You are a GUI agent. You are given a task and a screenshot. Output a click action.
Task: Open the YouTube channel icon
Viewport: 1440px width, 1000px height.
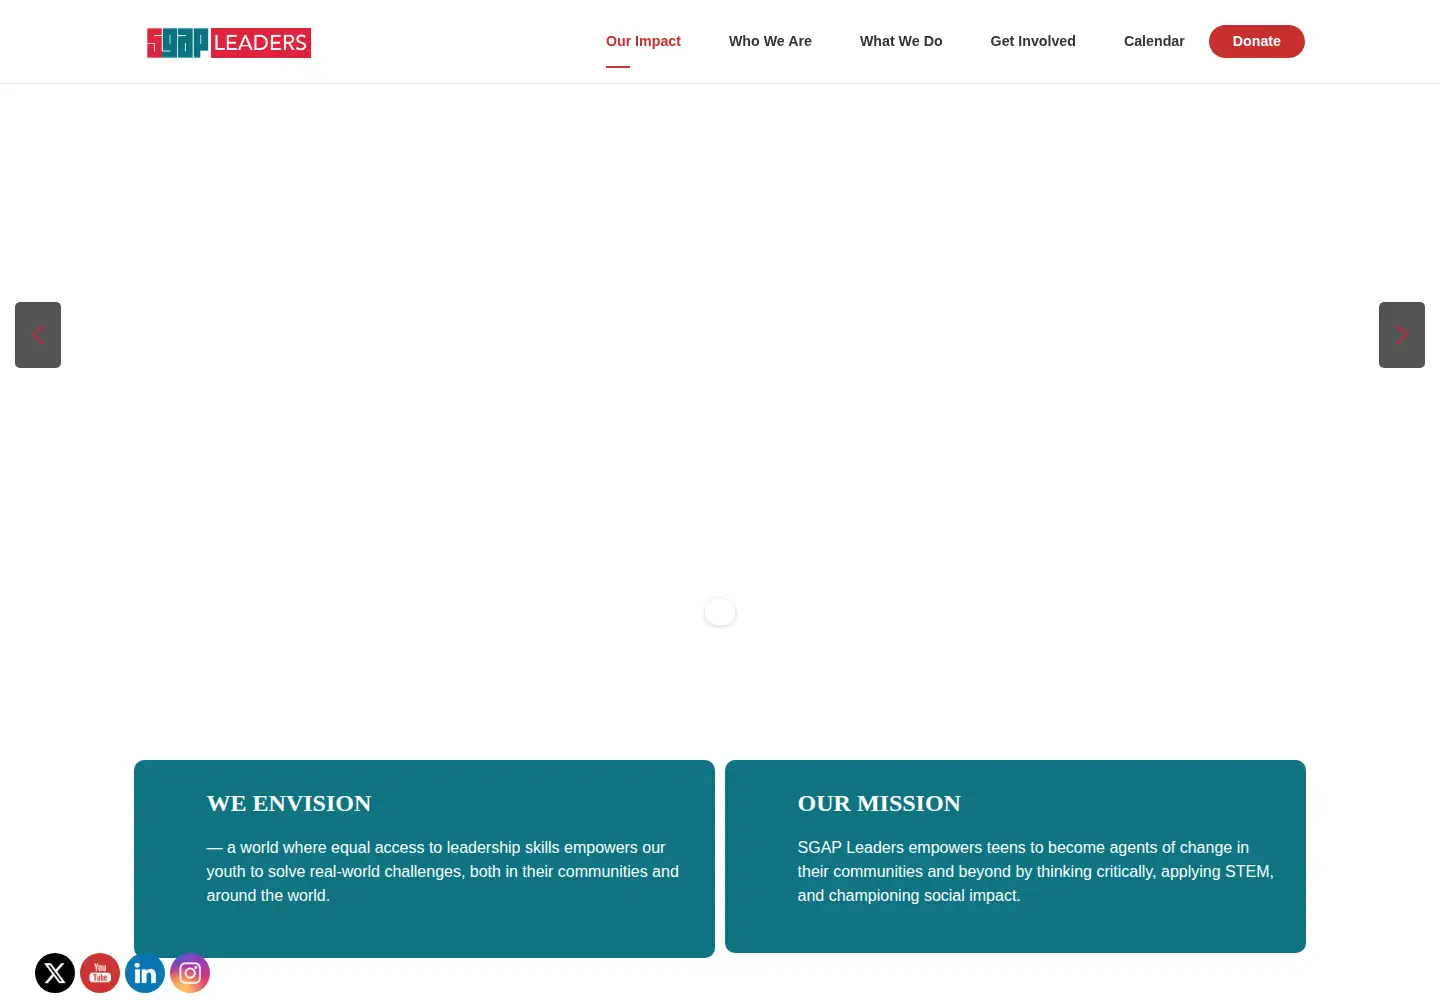[x=100, y=973]
